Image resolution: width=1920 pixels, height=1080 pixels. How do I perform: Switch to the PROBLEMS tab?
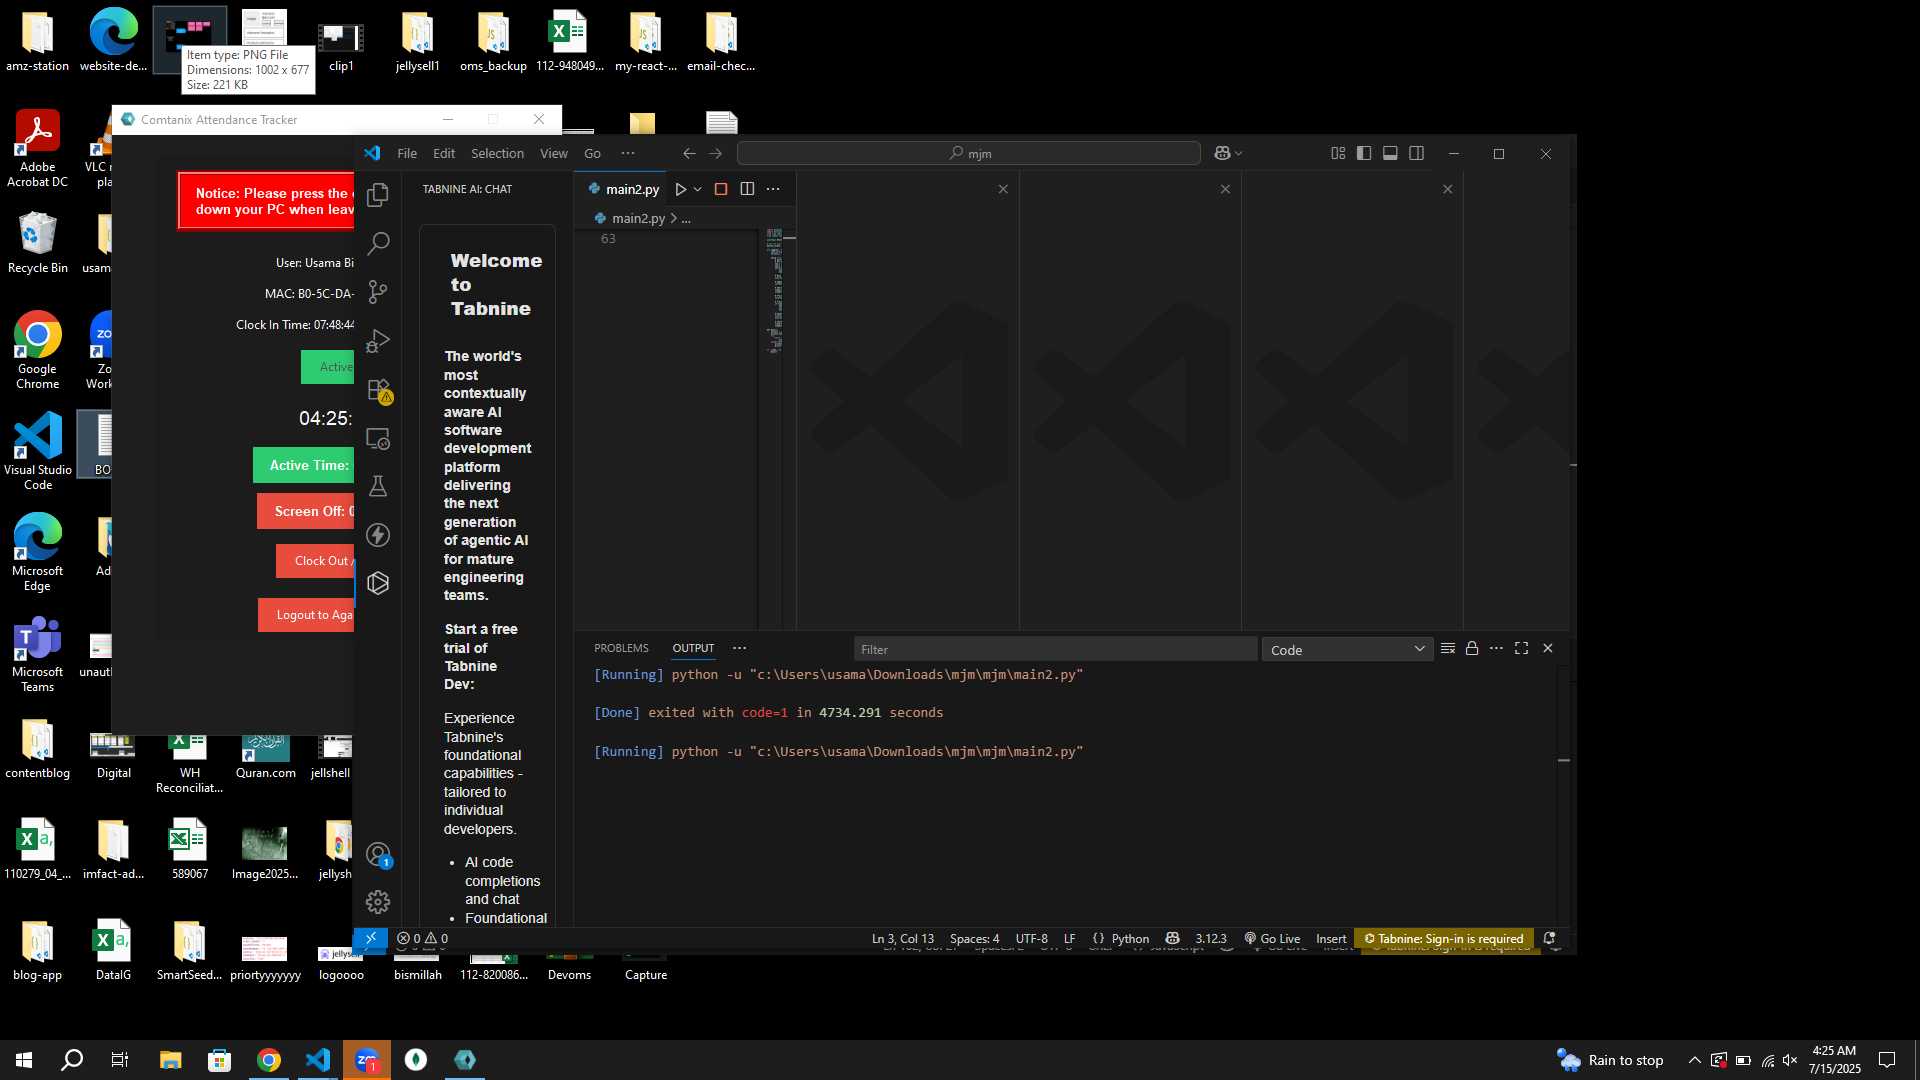[621, 648]
